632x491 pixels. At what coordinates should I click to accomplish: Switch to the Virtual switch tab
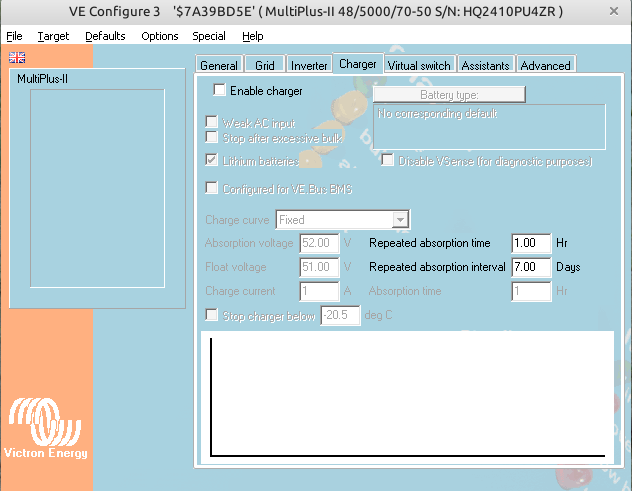click(419, 65)
